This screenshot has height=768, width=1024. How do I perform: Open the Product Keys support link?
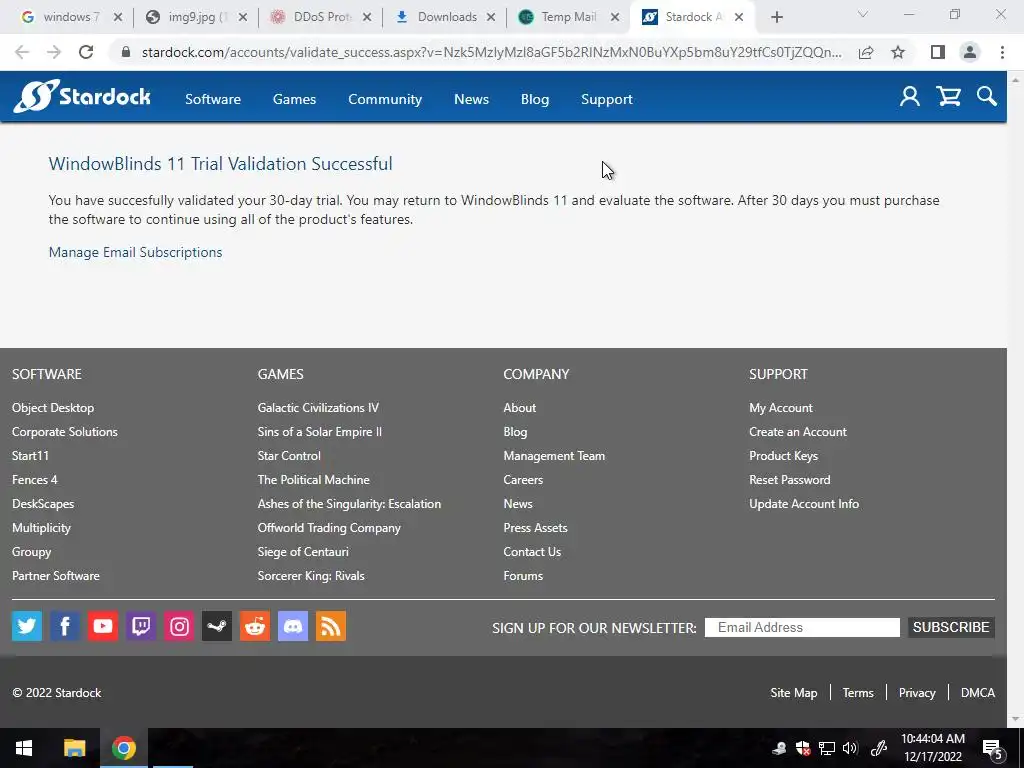click(783, 456)
